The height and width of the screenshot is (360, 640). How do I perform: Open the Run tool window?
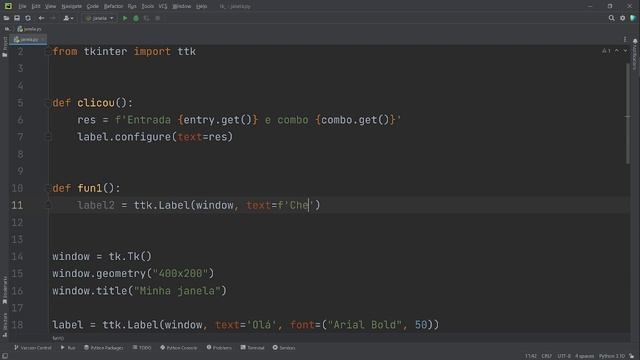click(68, 348)
